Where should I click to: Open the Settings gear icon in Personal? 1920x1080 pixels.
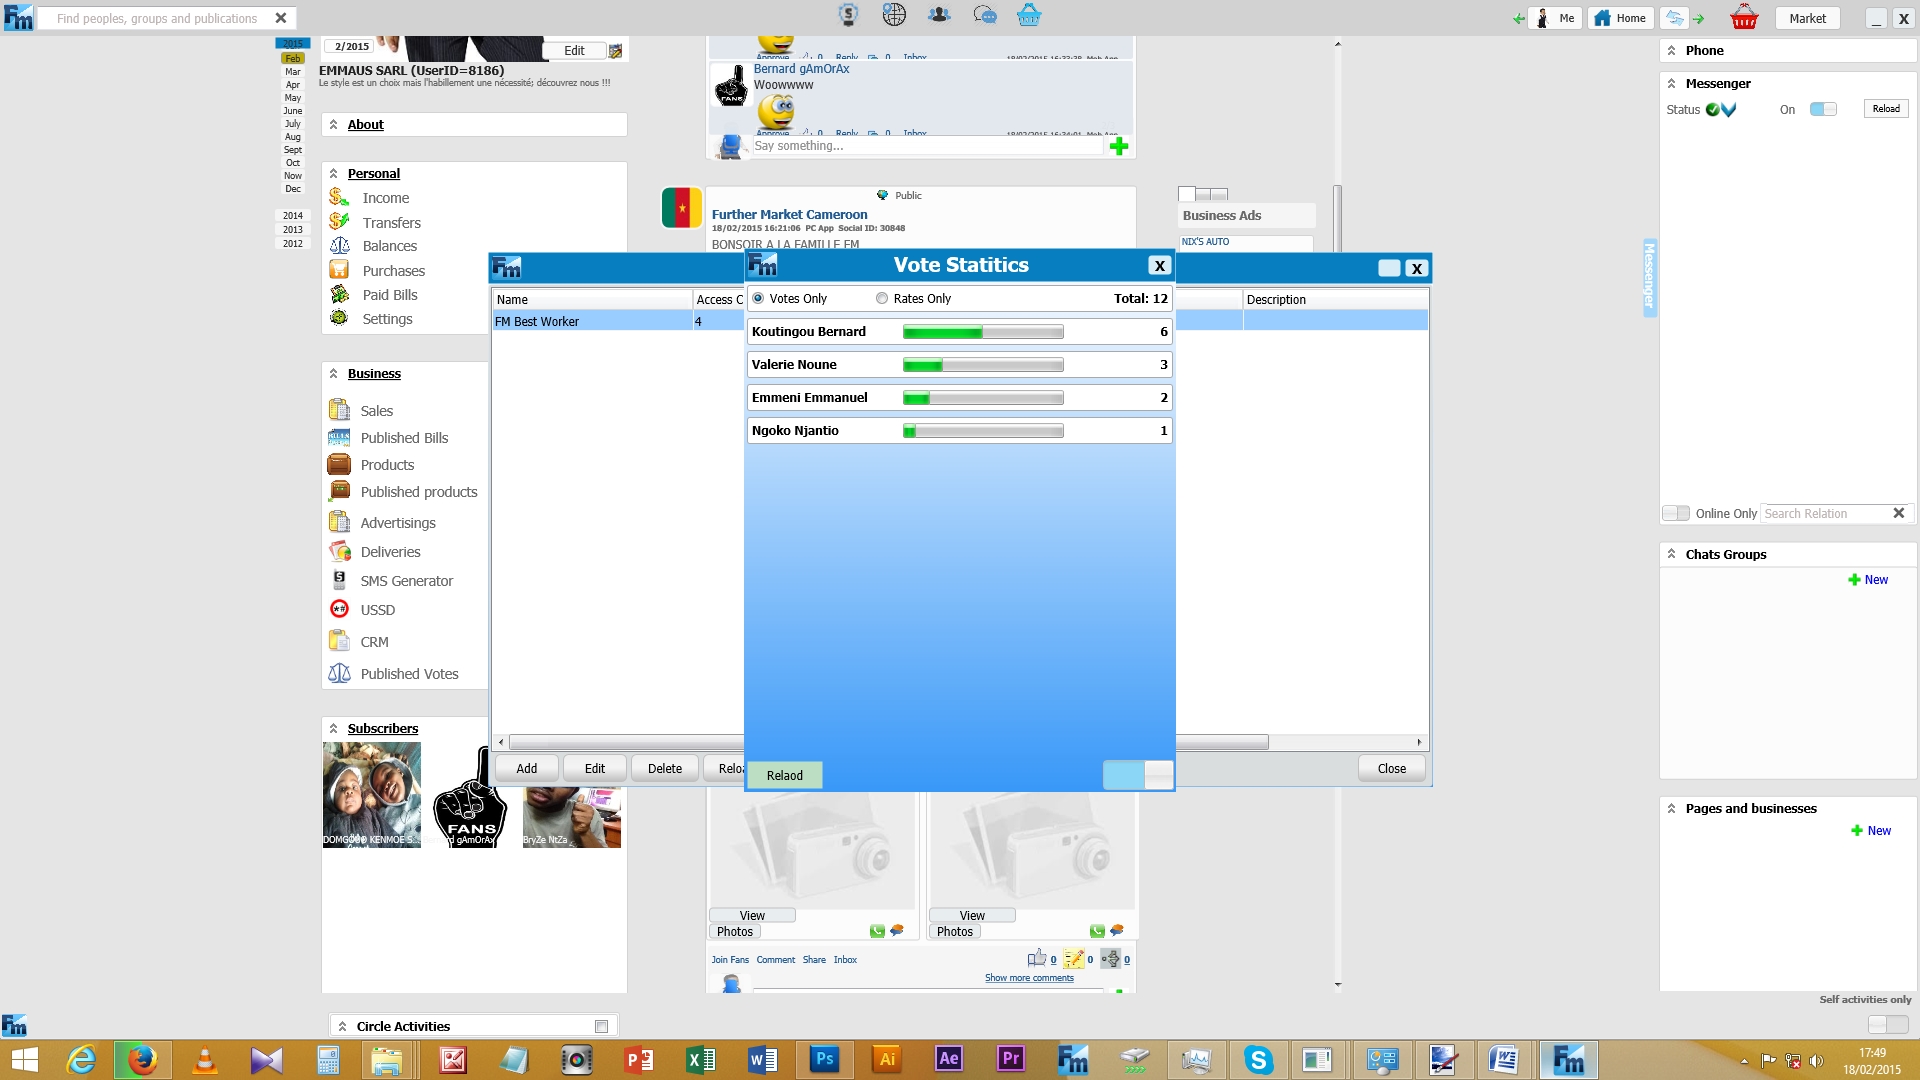pyautogui.click(x=339, y=318)
